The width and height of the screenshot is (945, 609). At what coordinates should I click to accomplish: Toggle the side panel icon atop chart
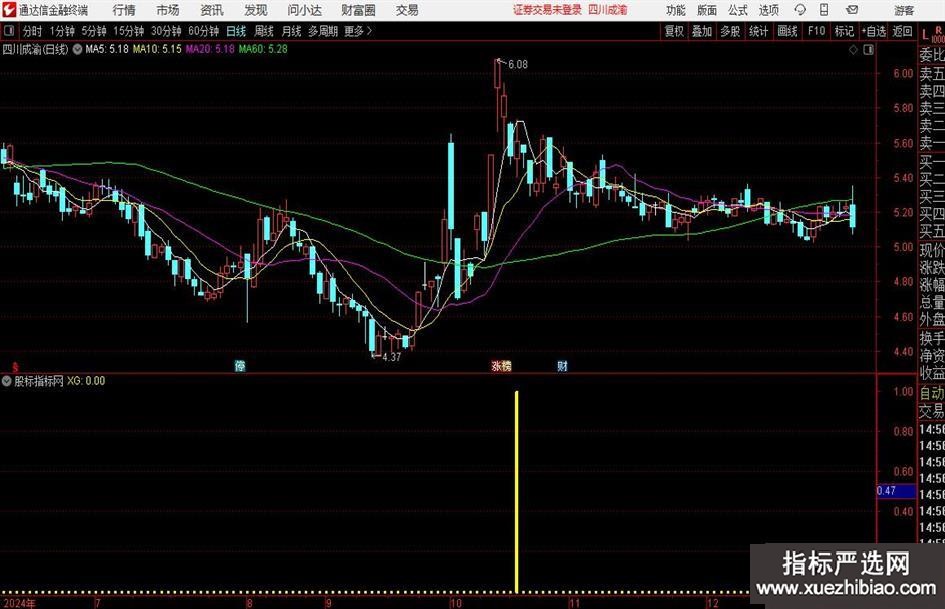(868, 50)
